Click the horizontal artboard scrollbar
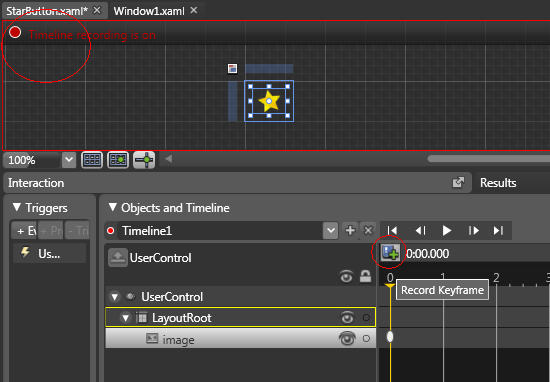This screenshot has width=550, height=382. 489,159
